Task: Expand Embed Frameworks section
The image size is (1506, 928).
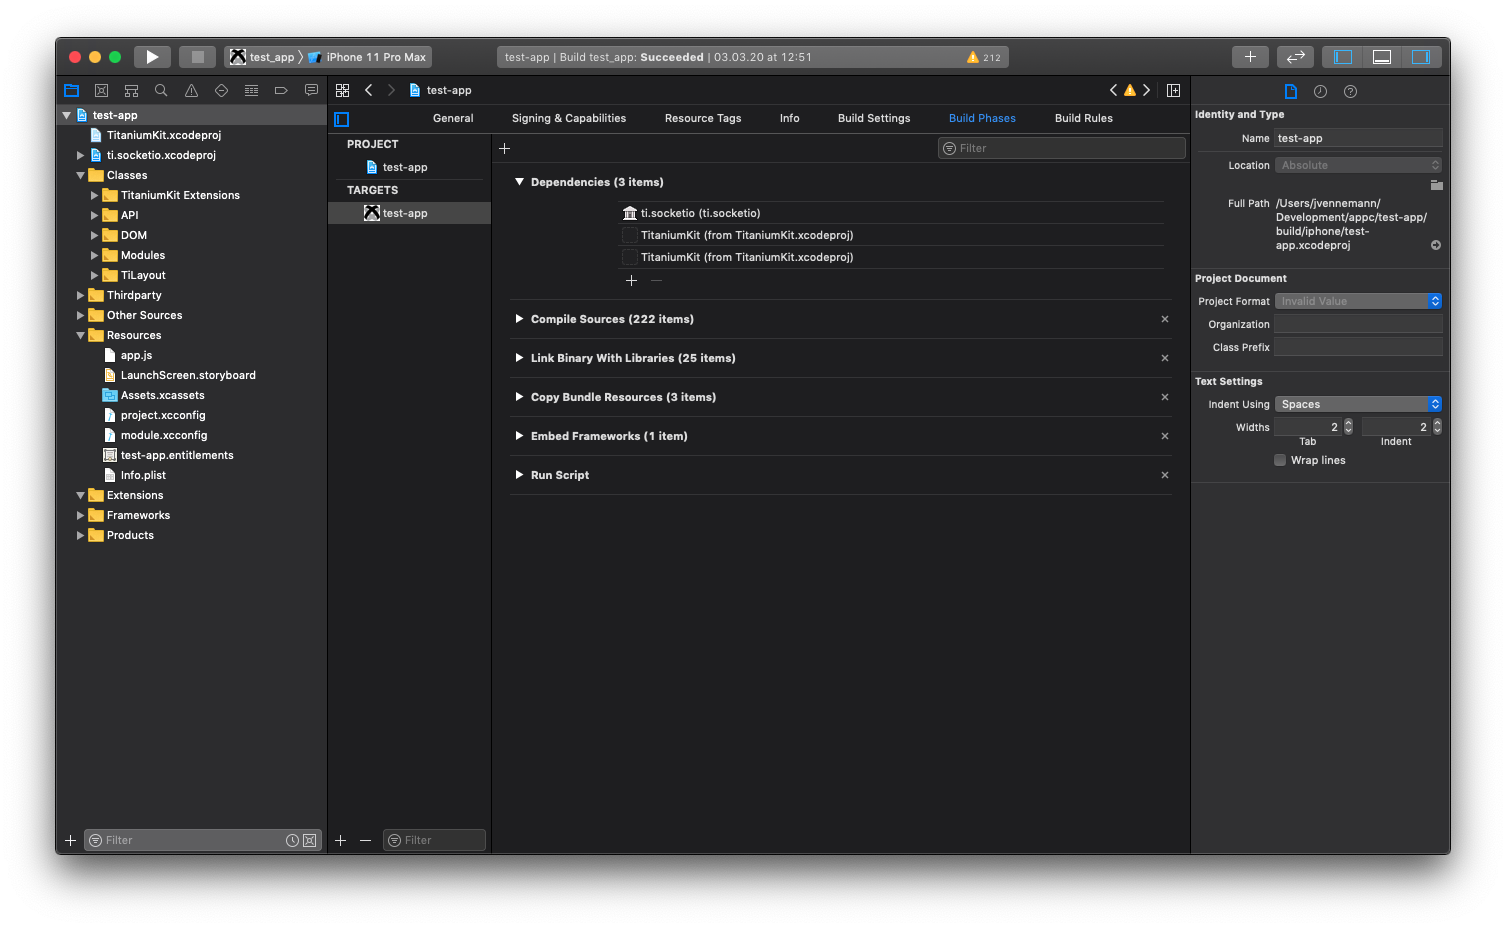Action: [x=519, y=436]
